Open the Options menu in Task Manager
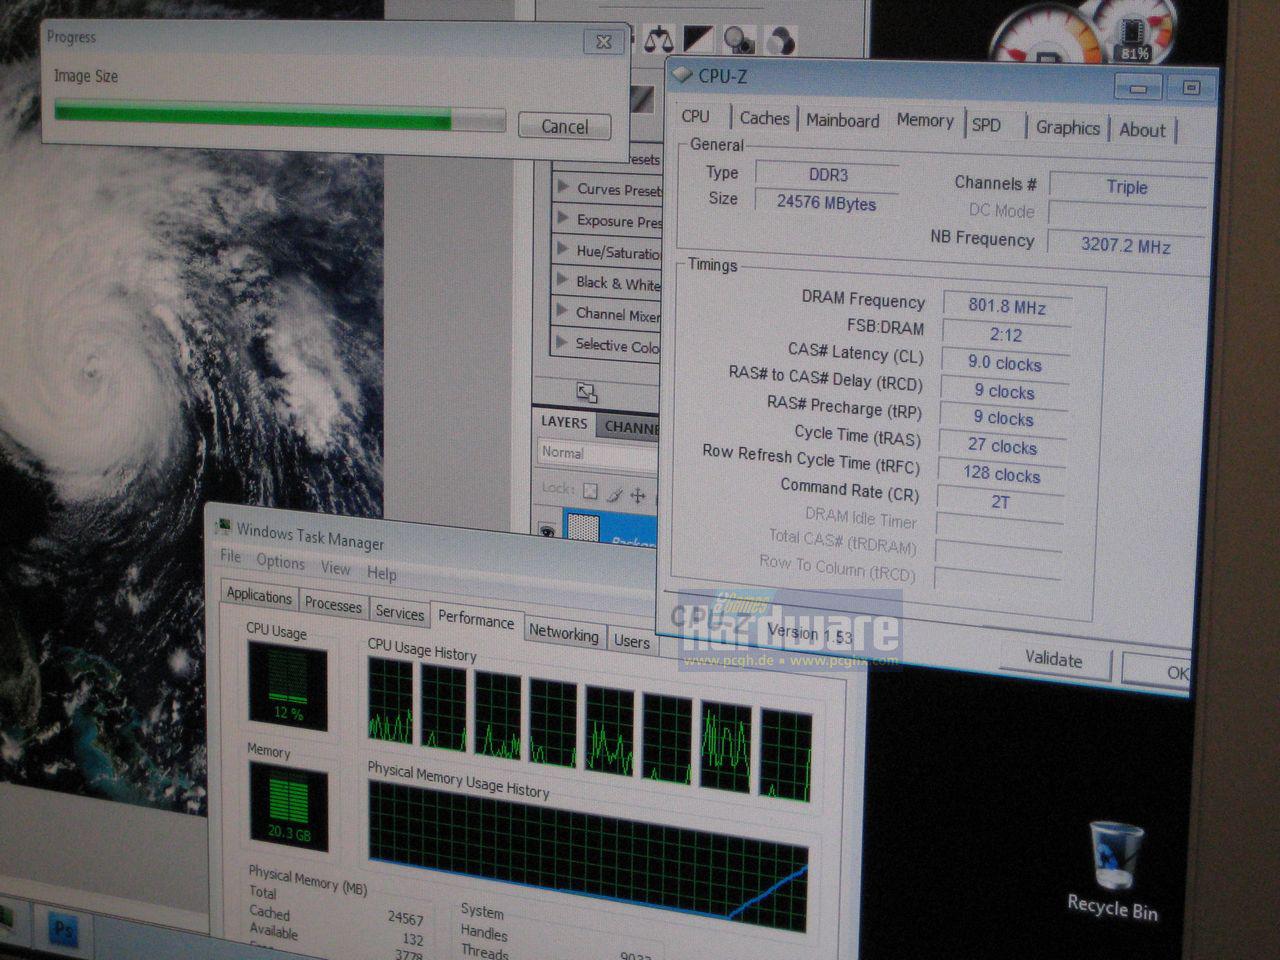The image size is (1280, 960). (280, 562)
